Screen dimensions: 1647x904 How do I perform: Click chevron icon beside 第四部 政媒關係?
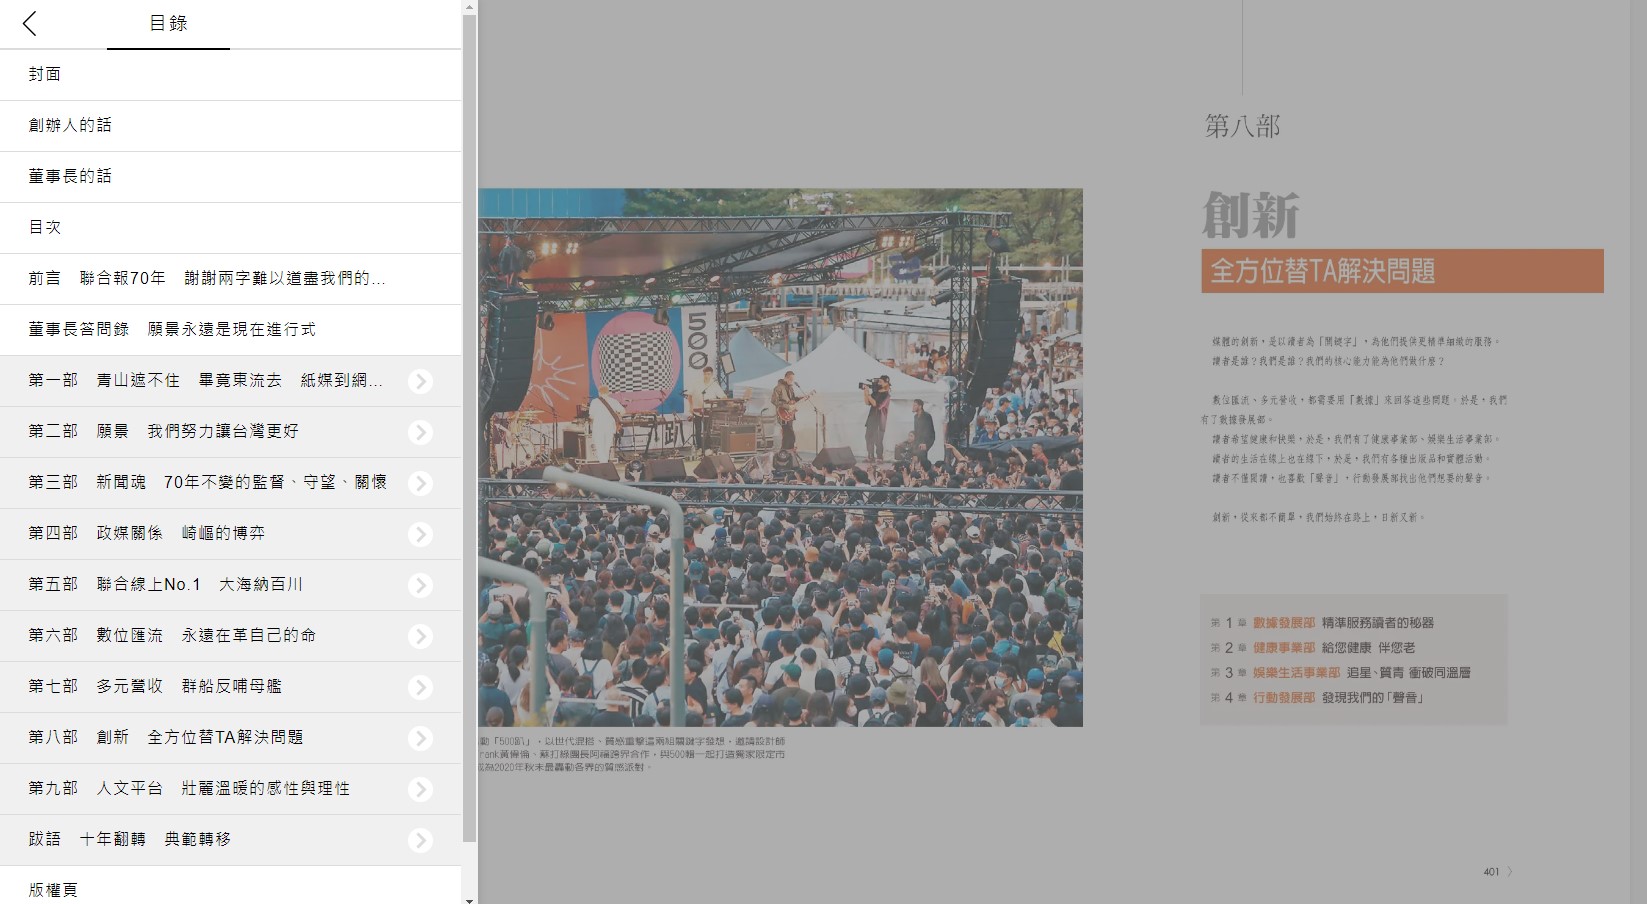[x=421, y=534]
